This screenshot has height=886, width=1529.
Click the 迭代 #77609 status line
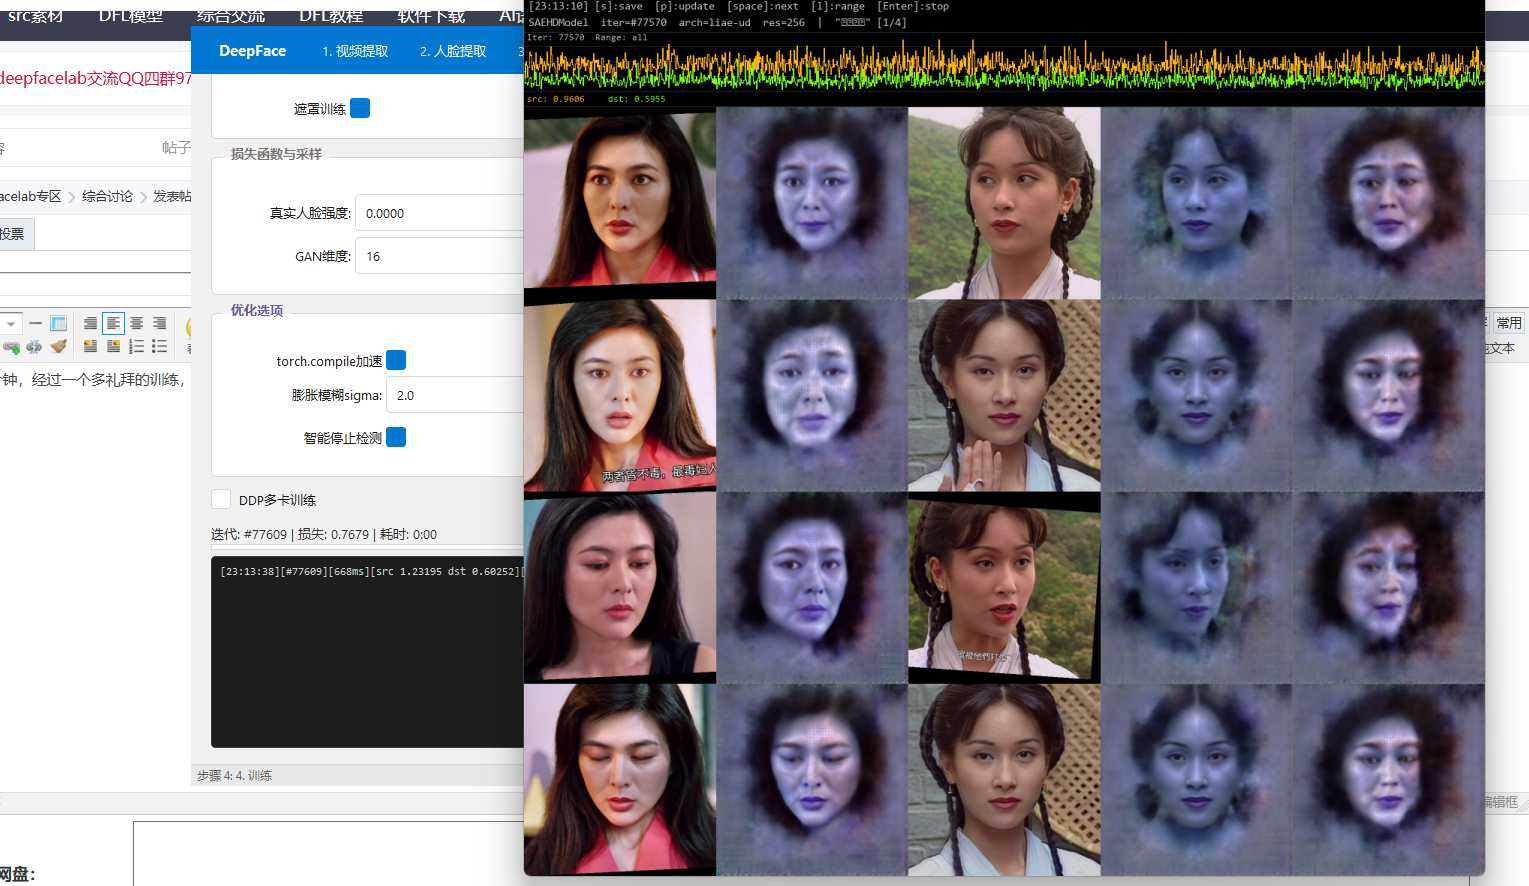[x=323, y=534]
